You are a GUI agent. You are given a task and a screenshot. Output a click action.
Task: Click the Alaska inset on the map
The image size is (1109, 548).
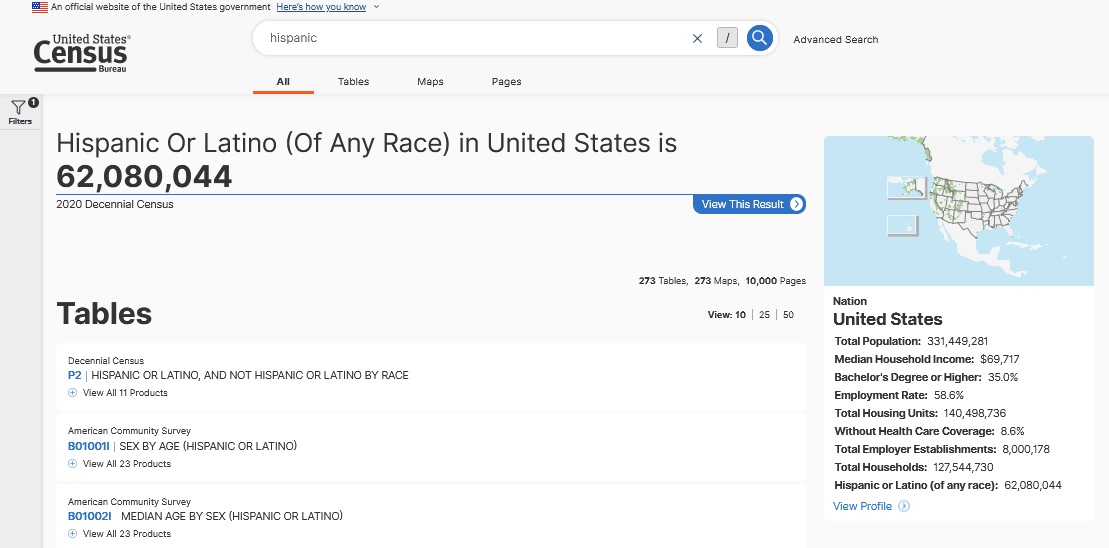[907, 188]
